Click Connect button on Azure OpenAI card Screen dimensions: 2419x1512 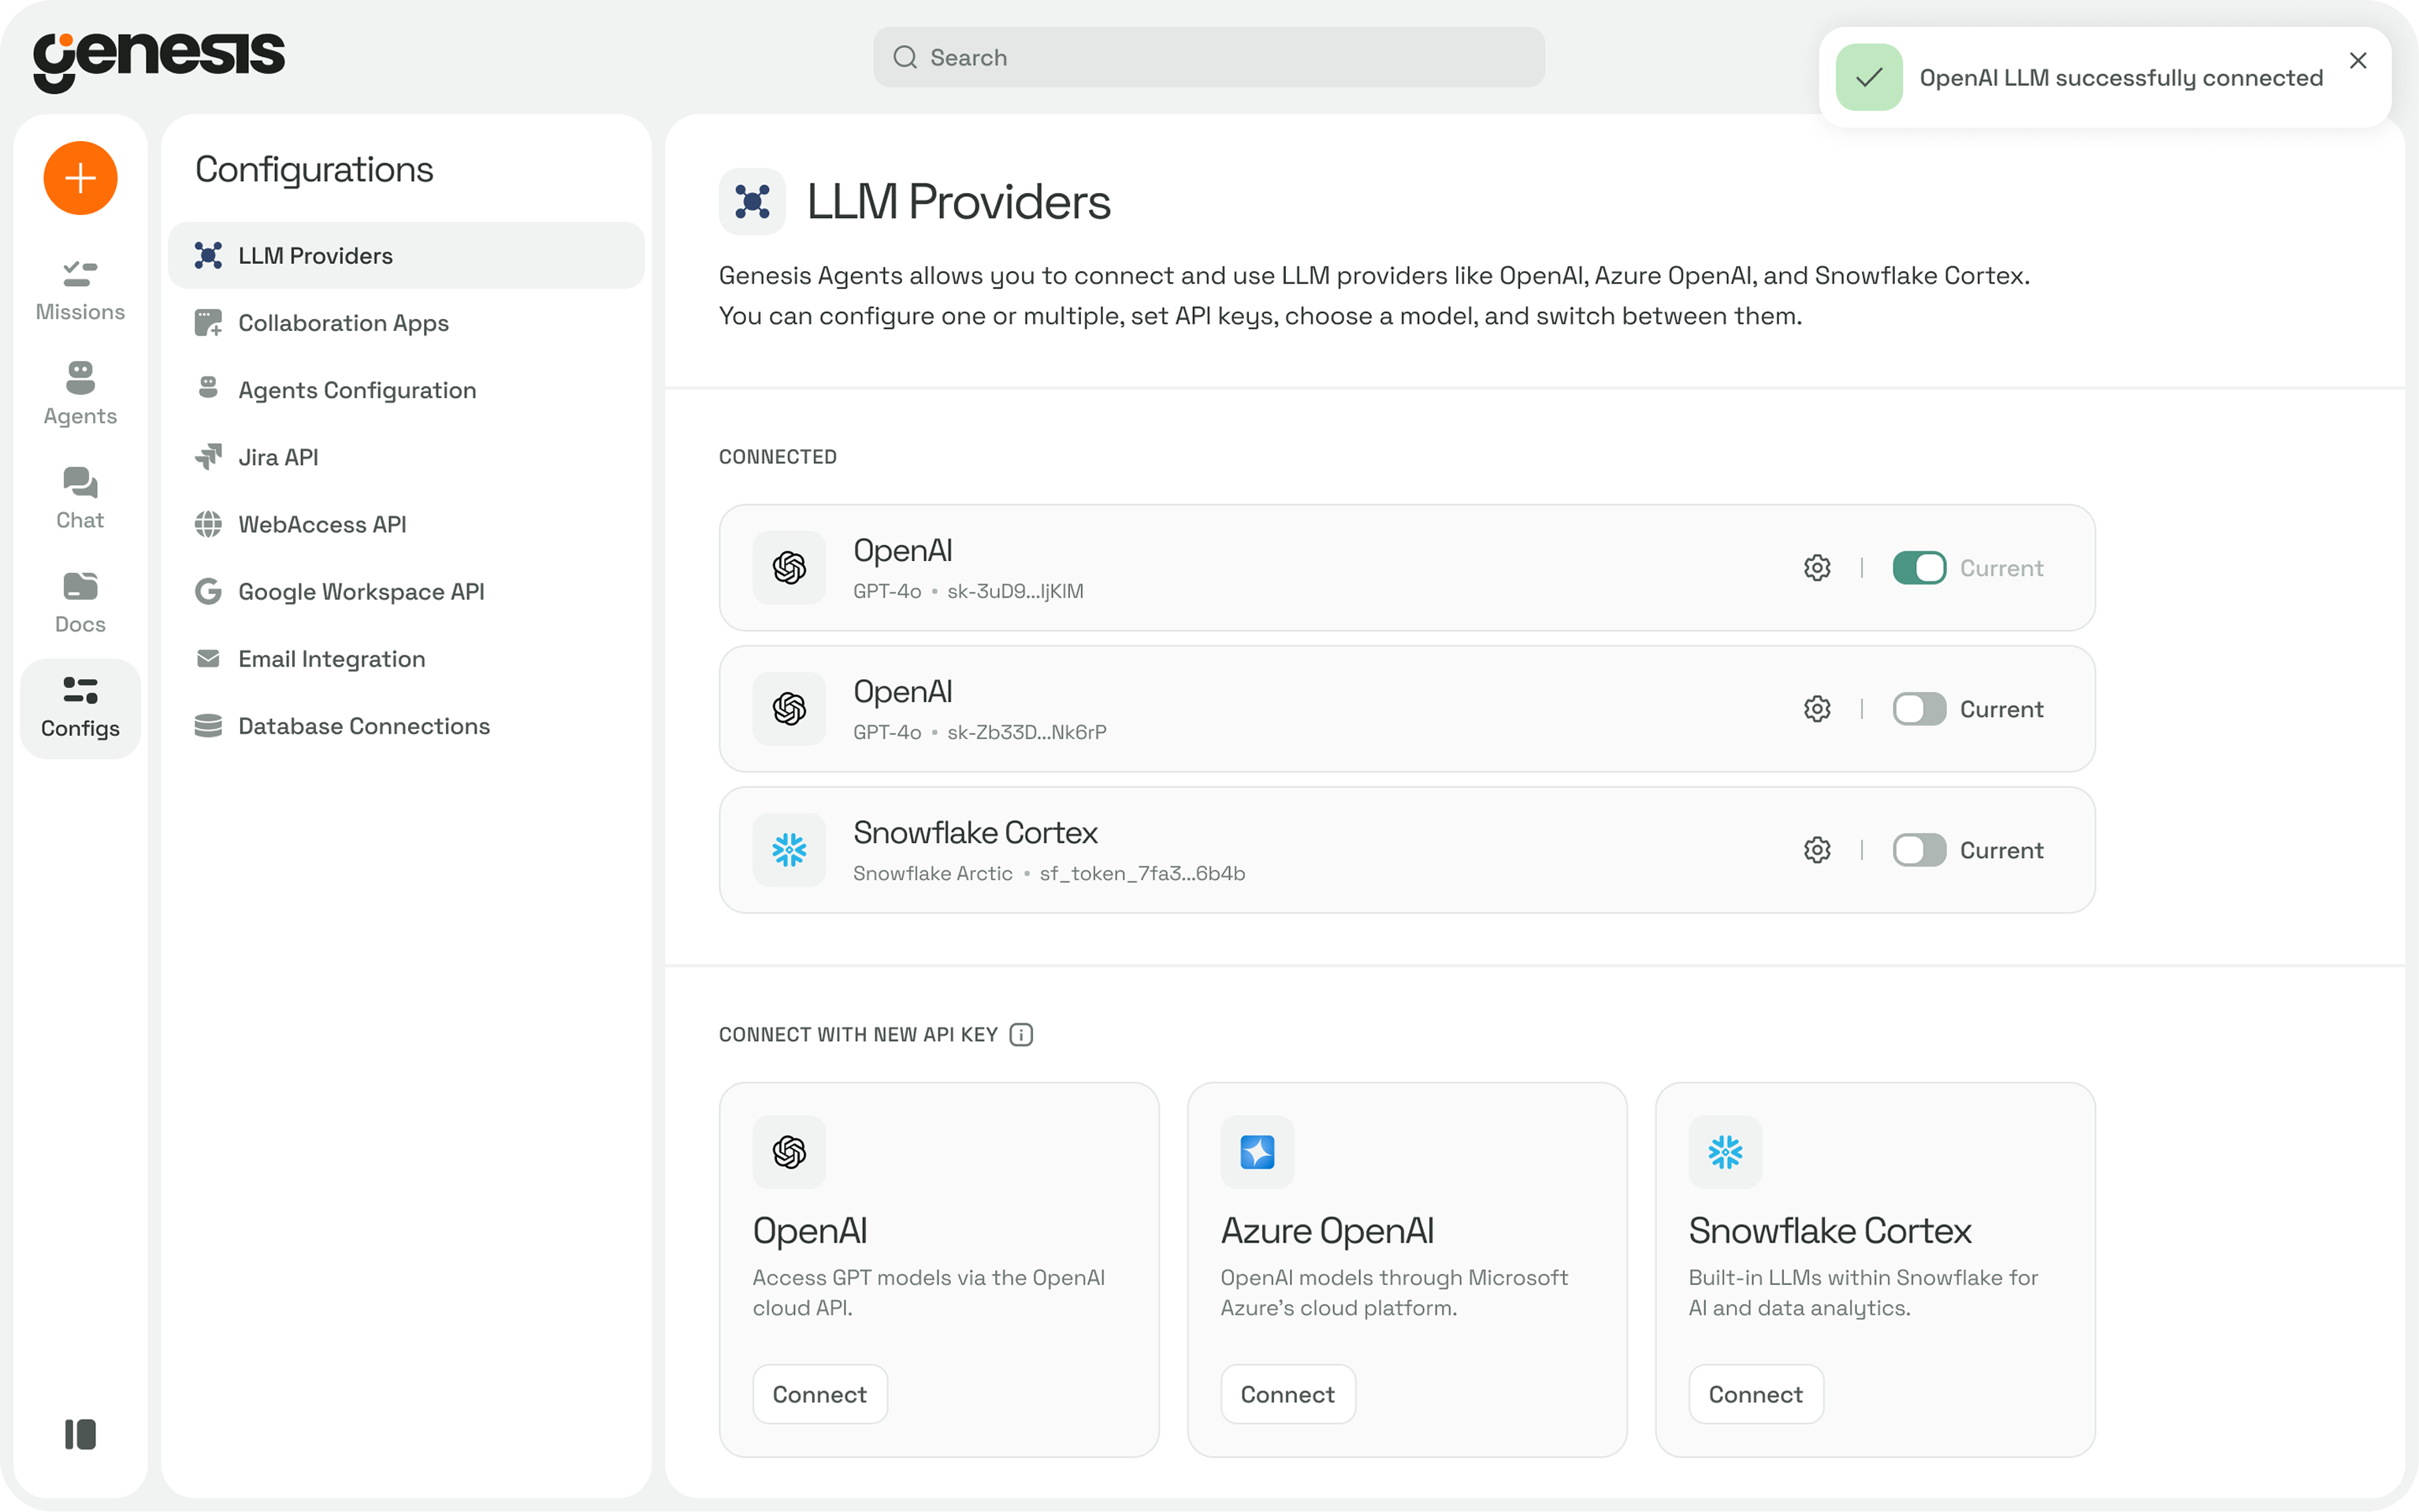point(1288,1394)
